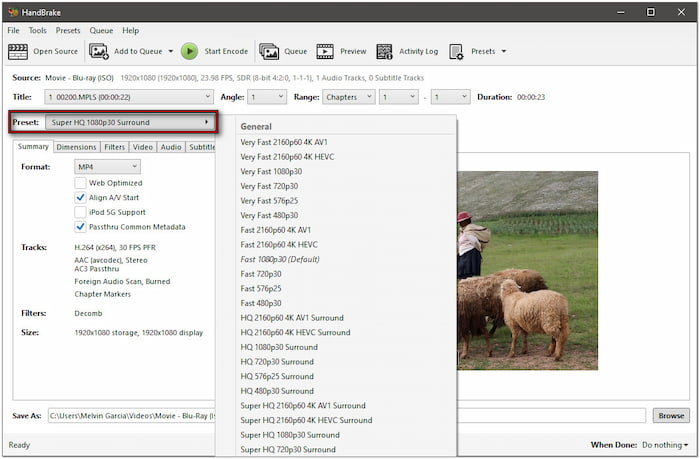Select preset Fast 720p30
700x459 pixels.
[x=261, y=274]
